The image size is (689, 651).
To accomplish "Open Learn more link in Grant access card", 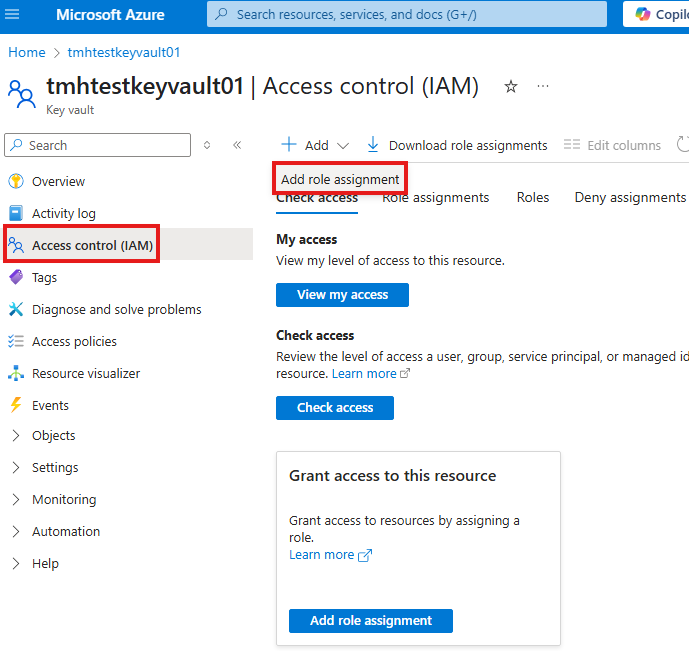I will (322, 555).
